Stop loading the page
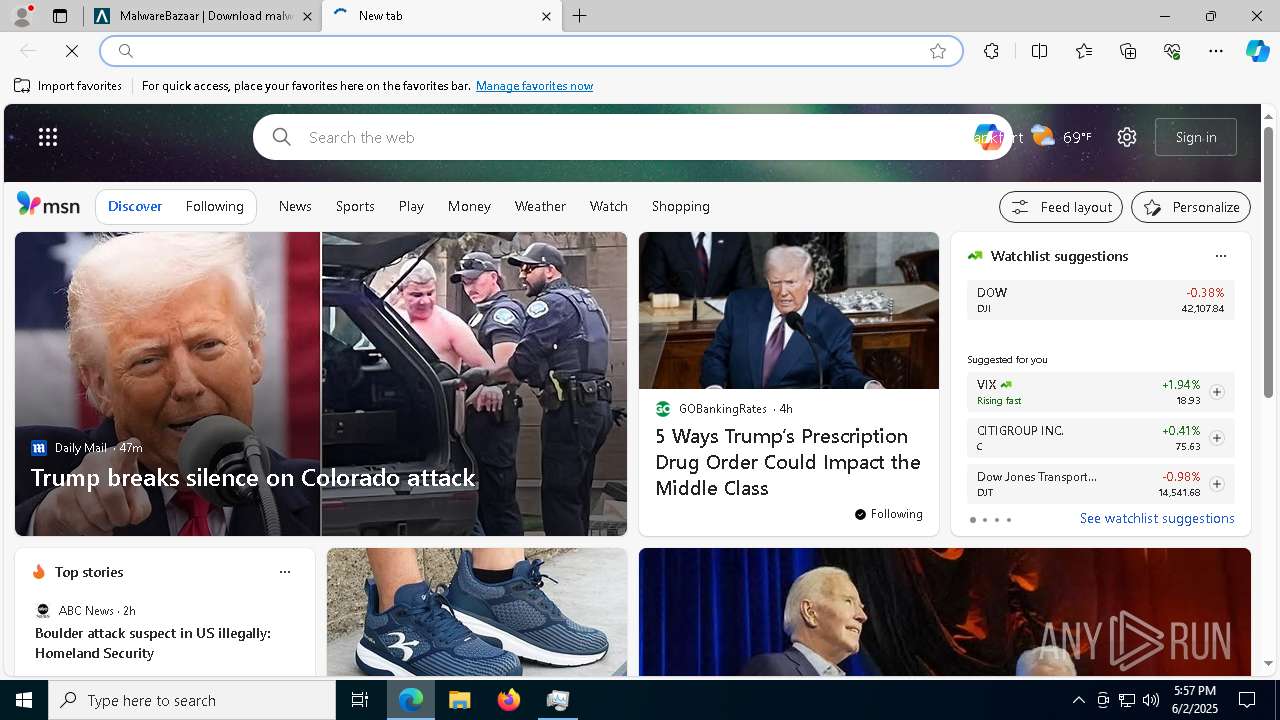 point(72,51)
